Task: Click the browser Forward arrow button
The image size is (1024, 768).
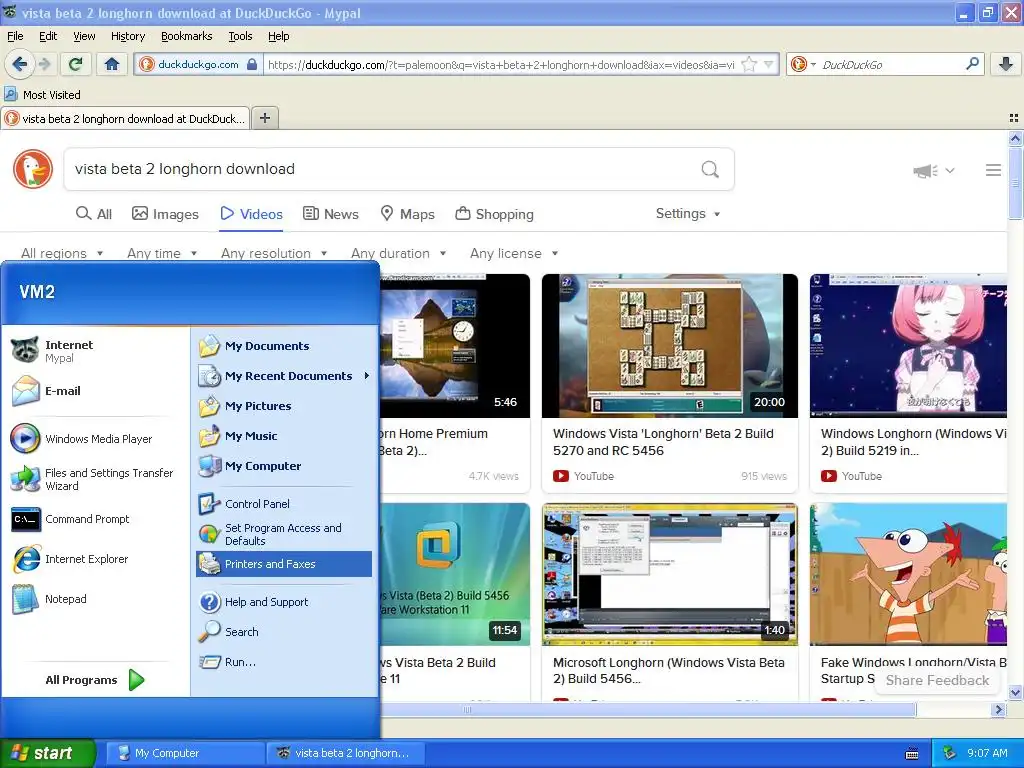Action: 44,64
